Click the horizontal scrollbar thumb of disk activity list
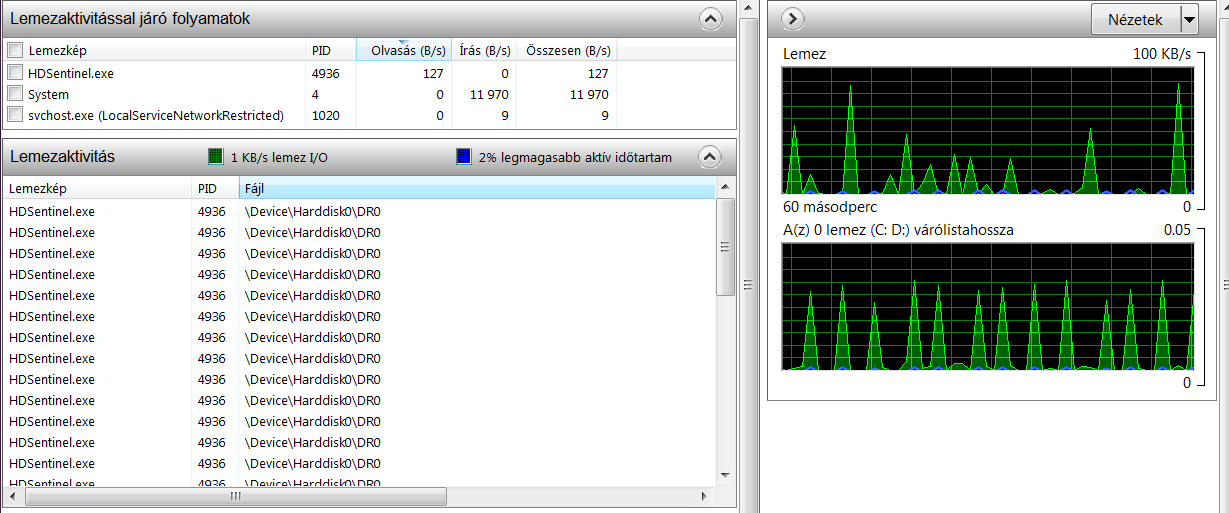1229x513 pixels. [236, 496]
